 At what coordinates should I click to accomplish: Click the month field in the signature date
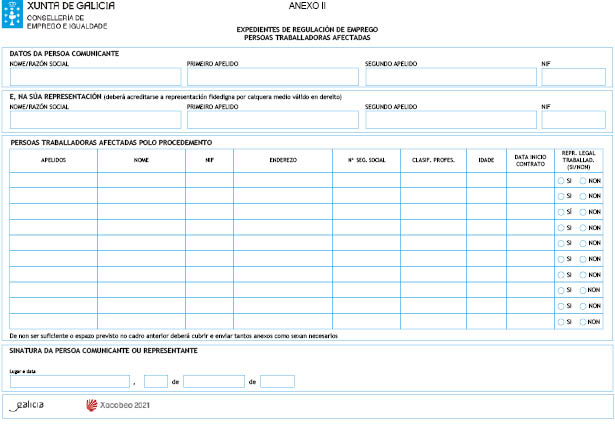click(x=213, y=382)
